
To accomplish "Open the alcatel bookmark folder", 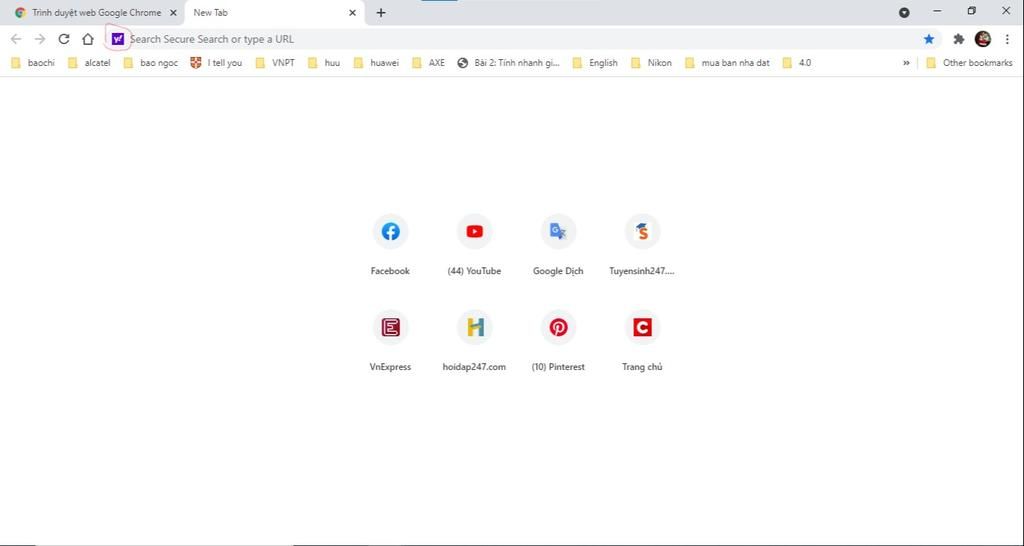I will click(89, 63).
